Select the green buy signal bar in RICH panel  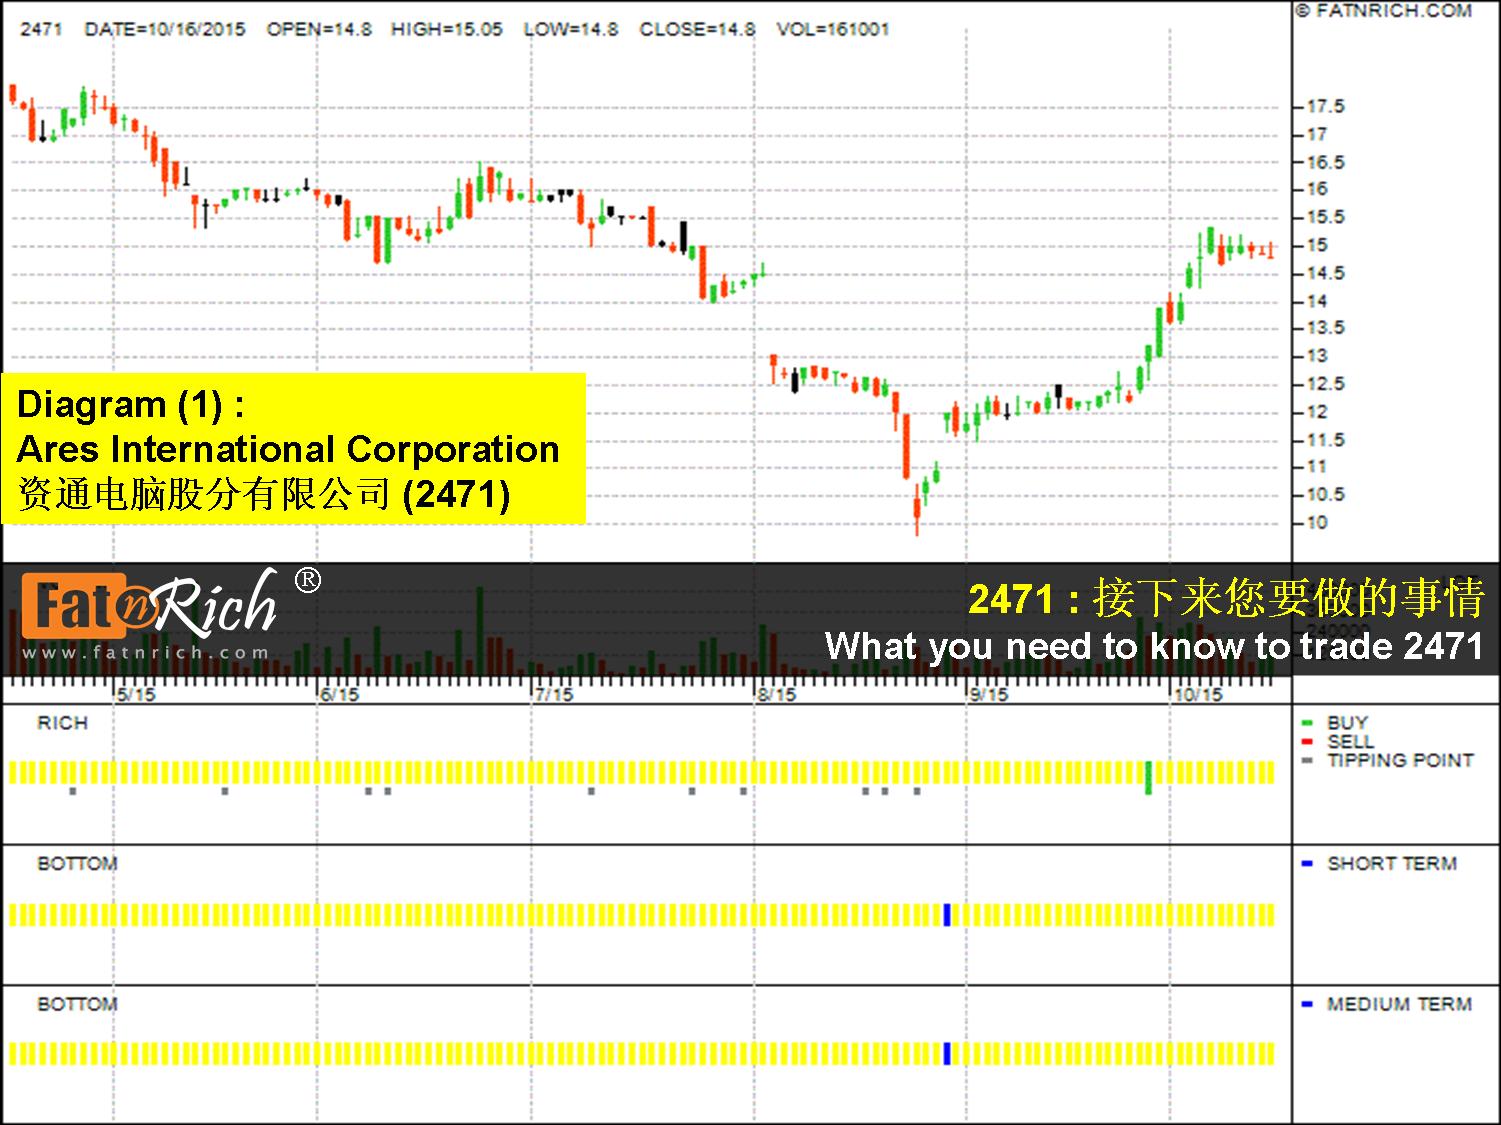click(1148, 777)
